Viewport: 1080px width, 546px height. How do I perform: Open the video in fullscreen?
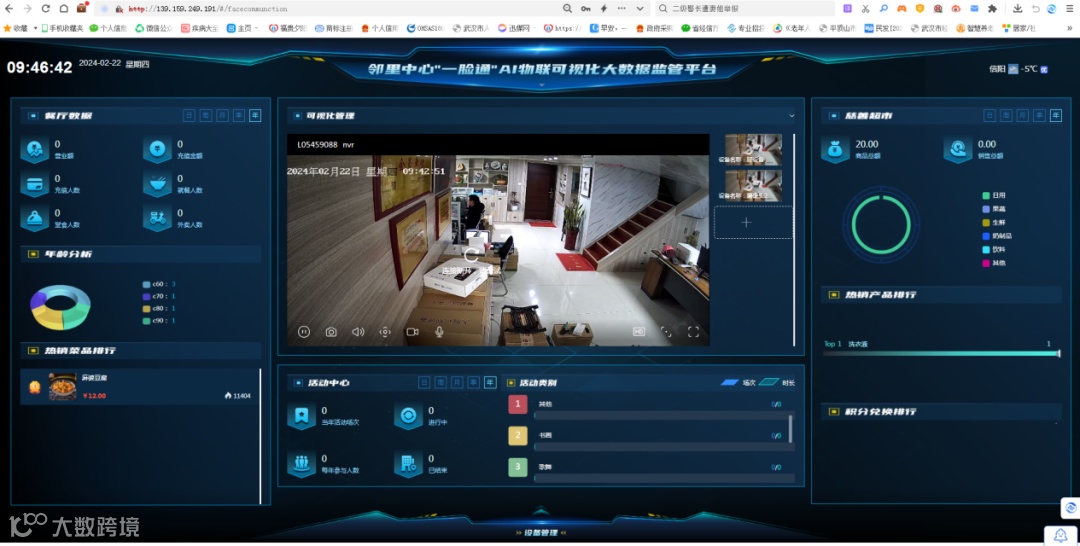pos(693,332)
